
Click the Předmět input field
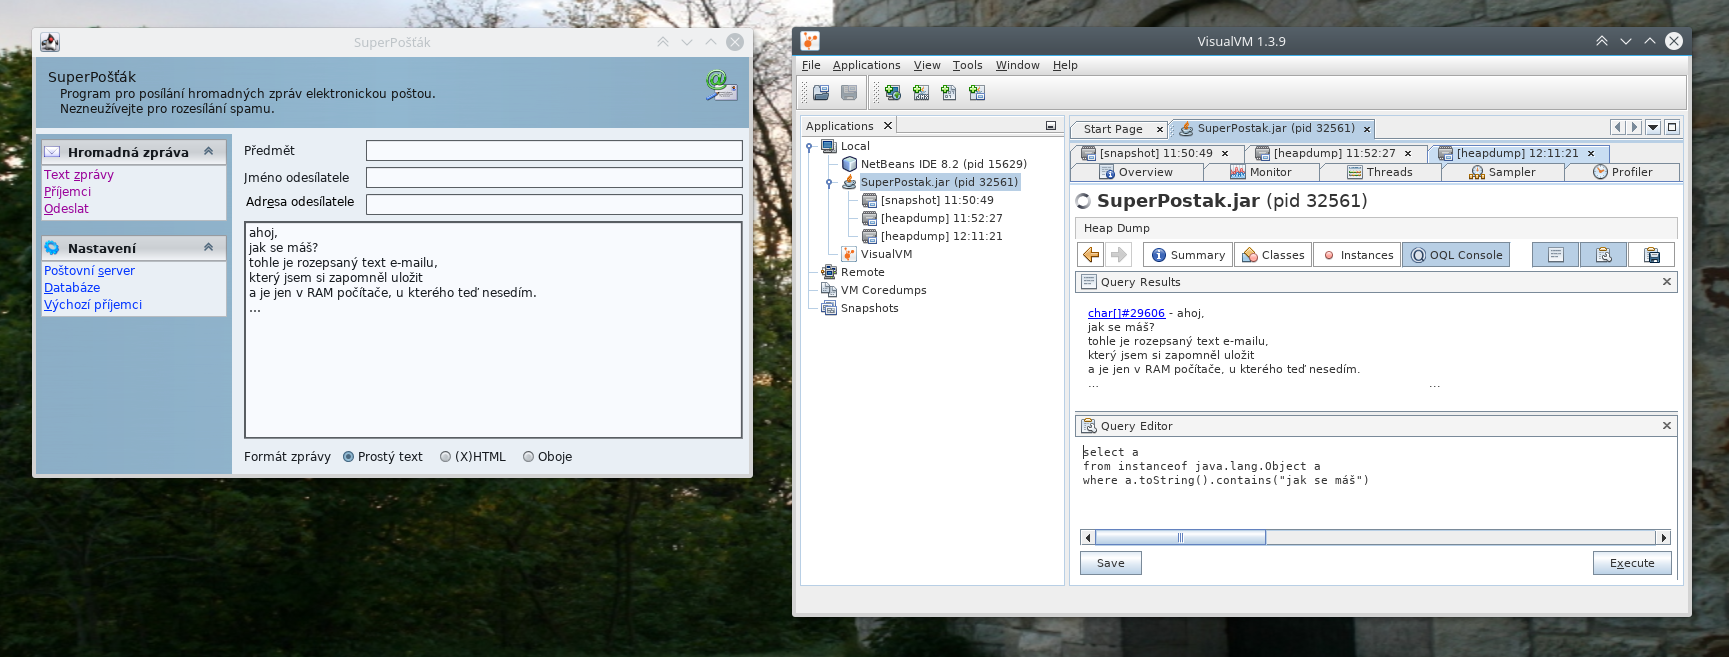tap(554, 151)
